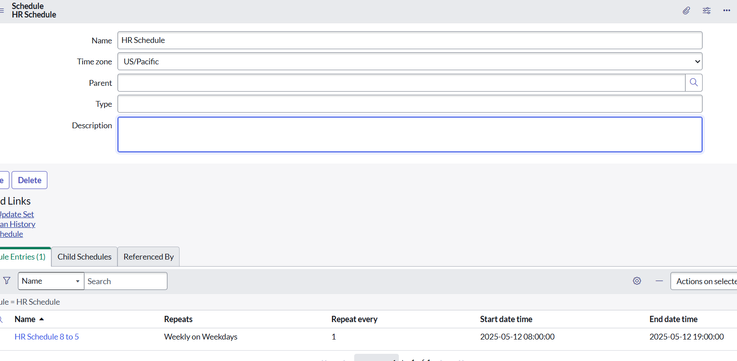Open Actions on selected rows dropdown

click(704, 281)
